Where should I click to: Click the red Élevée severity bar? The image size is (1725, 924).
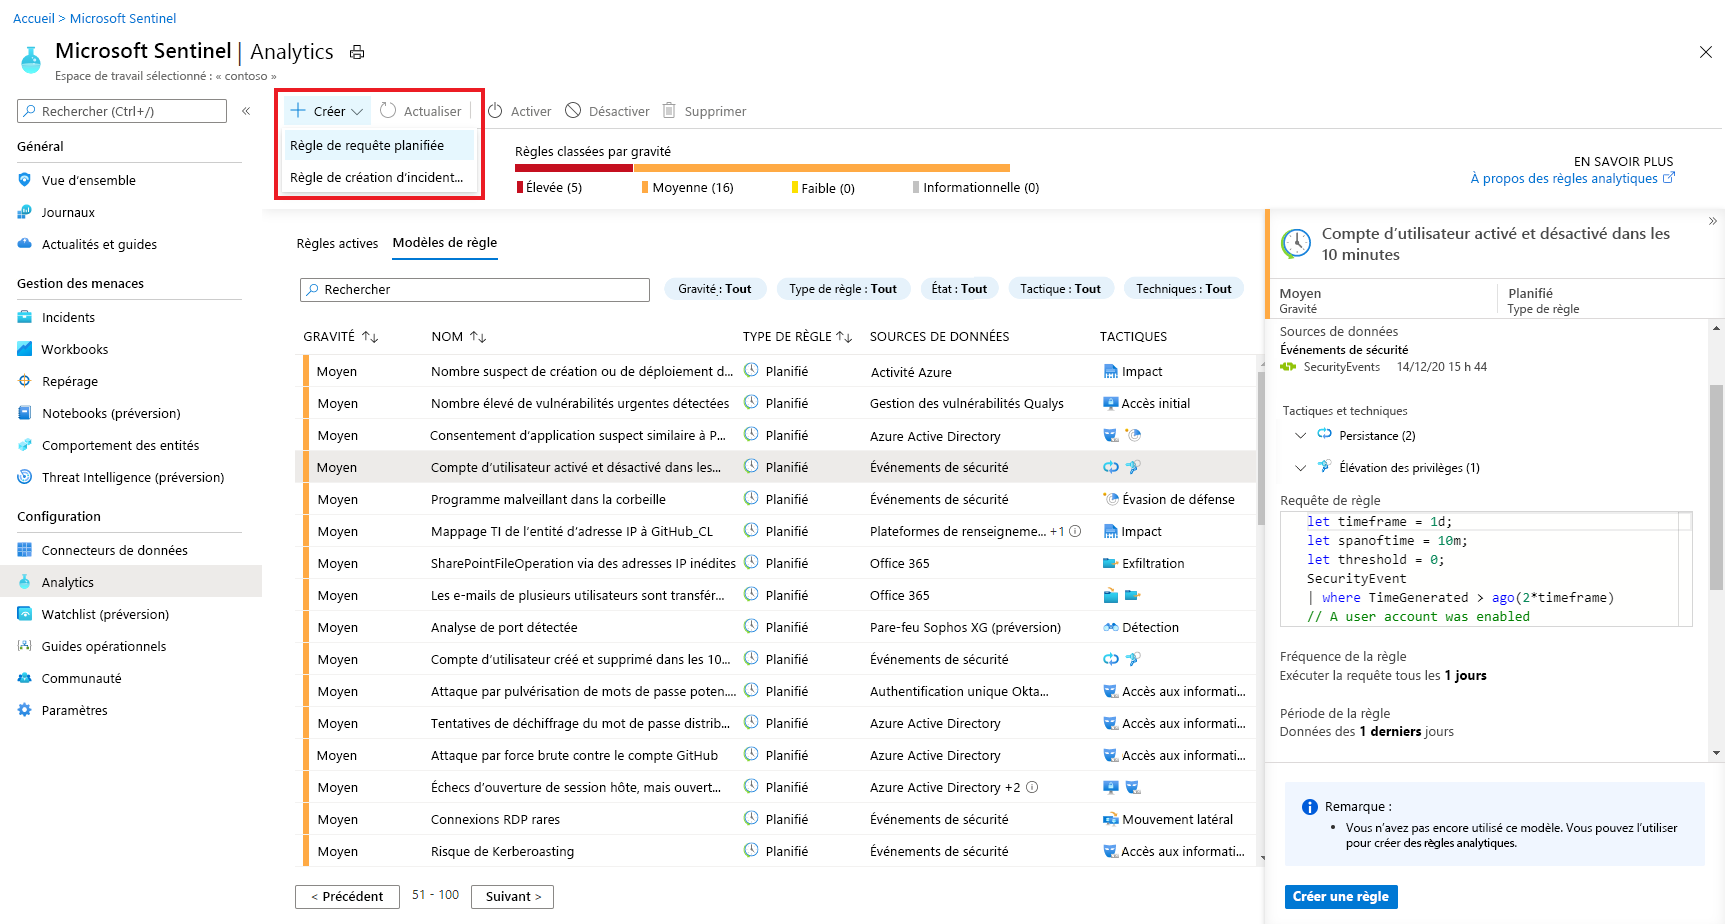click(574, 168)
